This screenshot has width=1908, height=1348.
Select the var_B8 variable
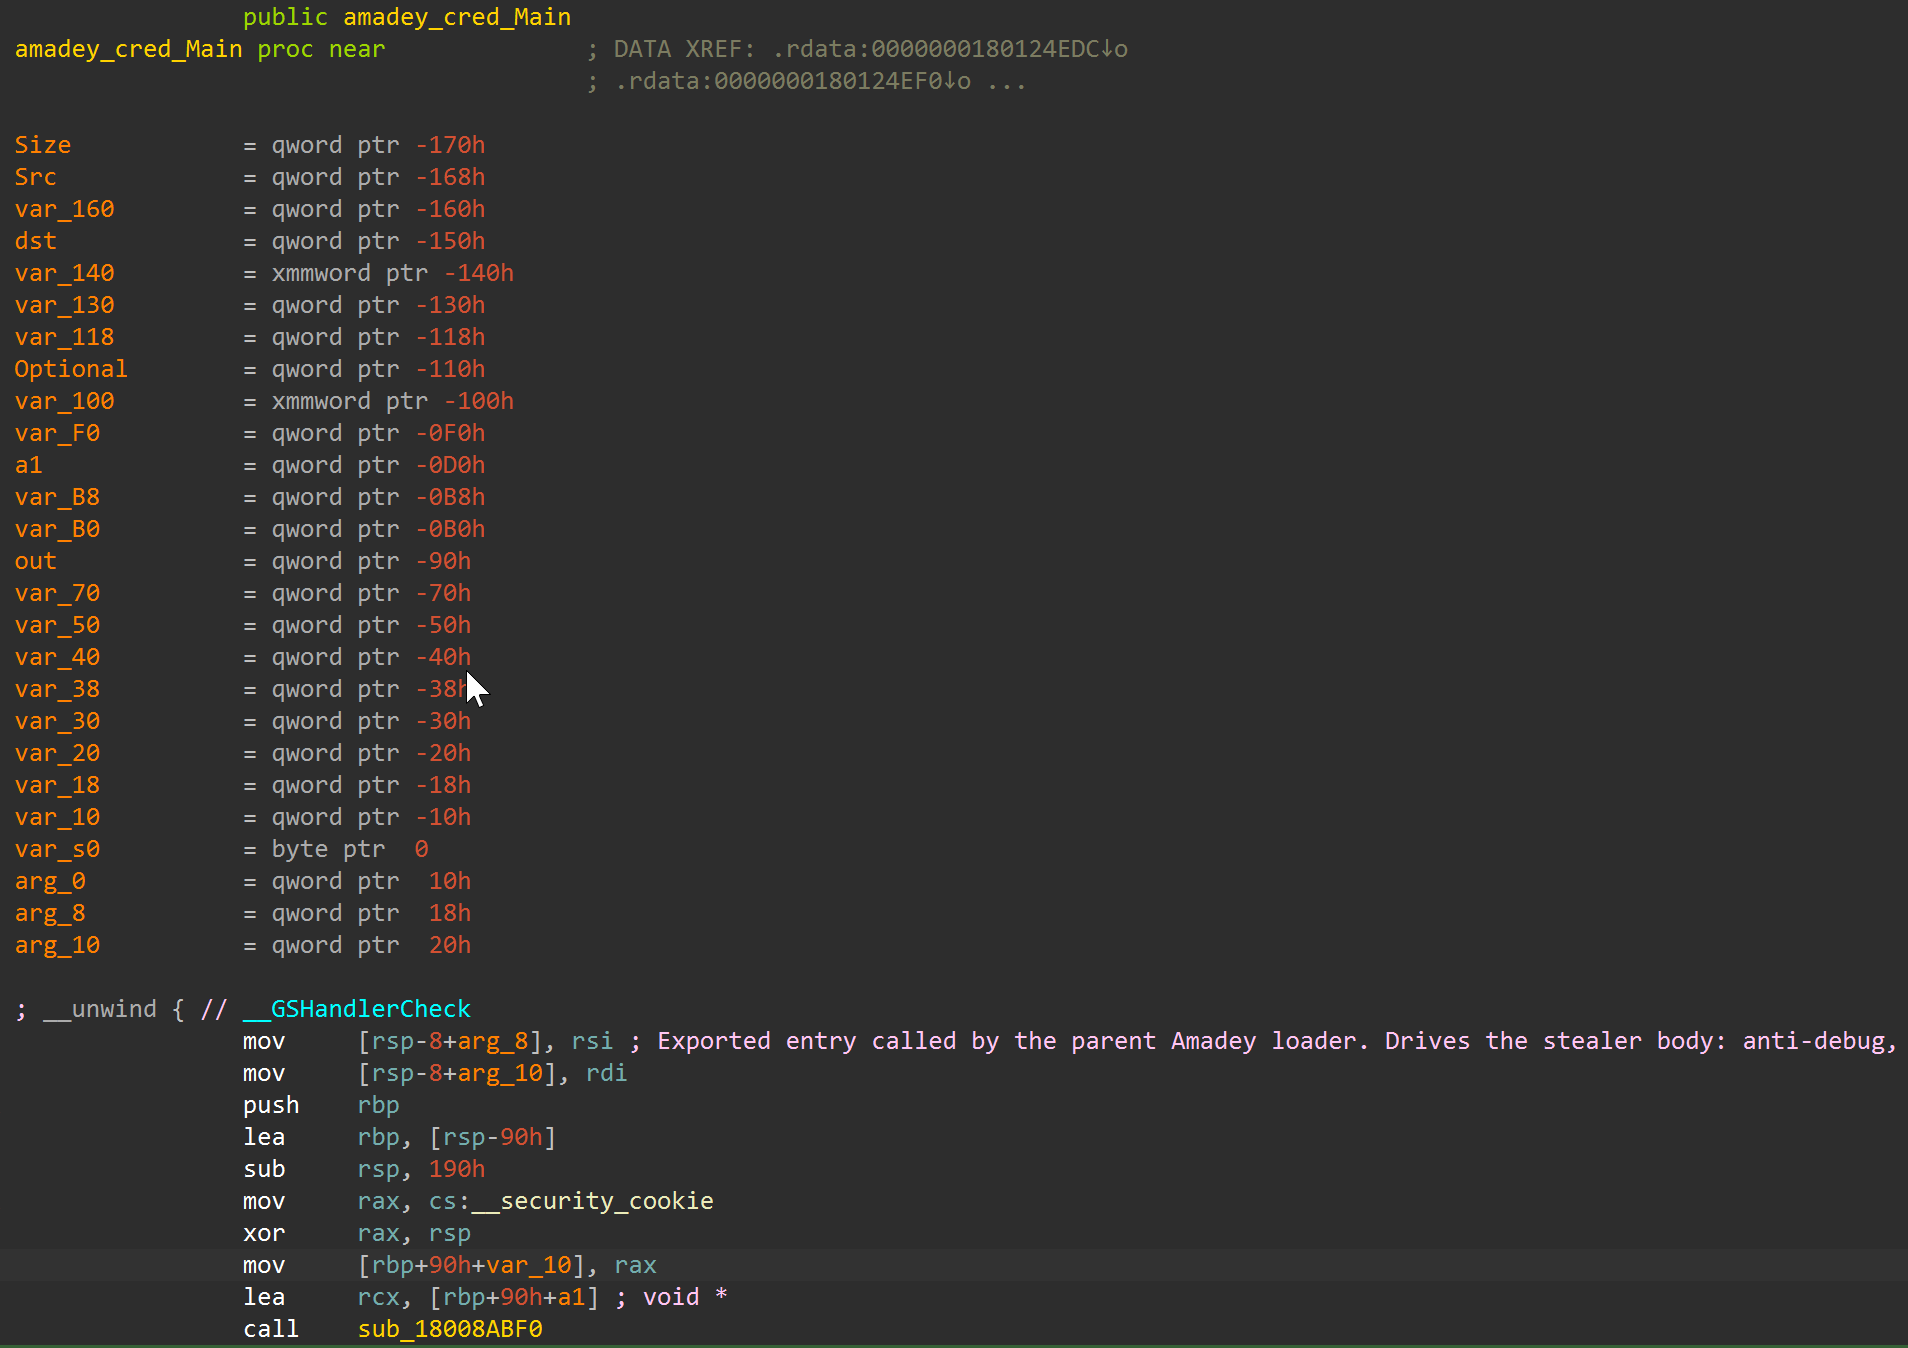[x=58, y=497]
